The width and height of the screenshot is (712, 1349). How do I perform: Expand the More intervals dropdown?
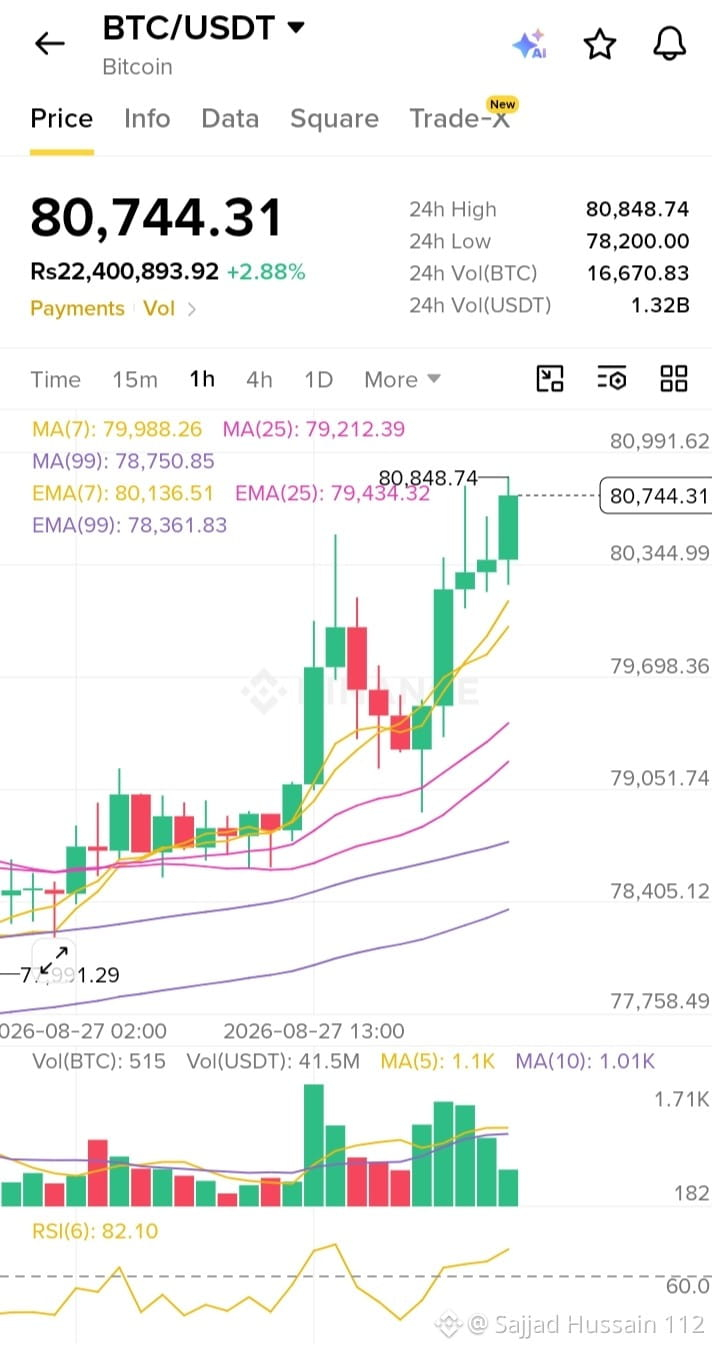coord(402,380)
